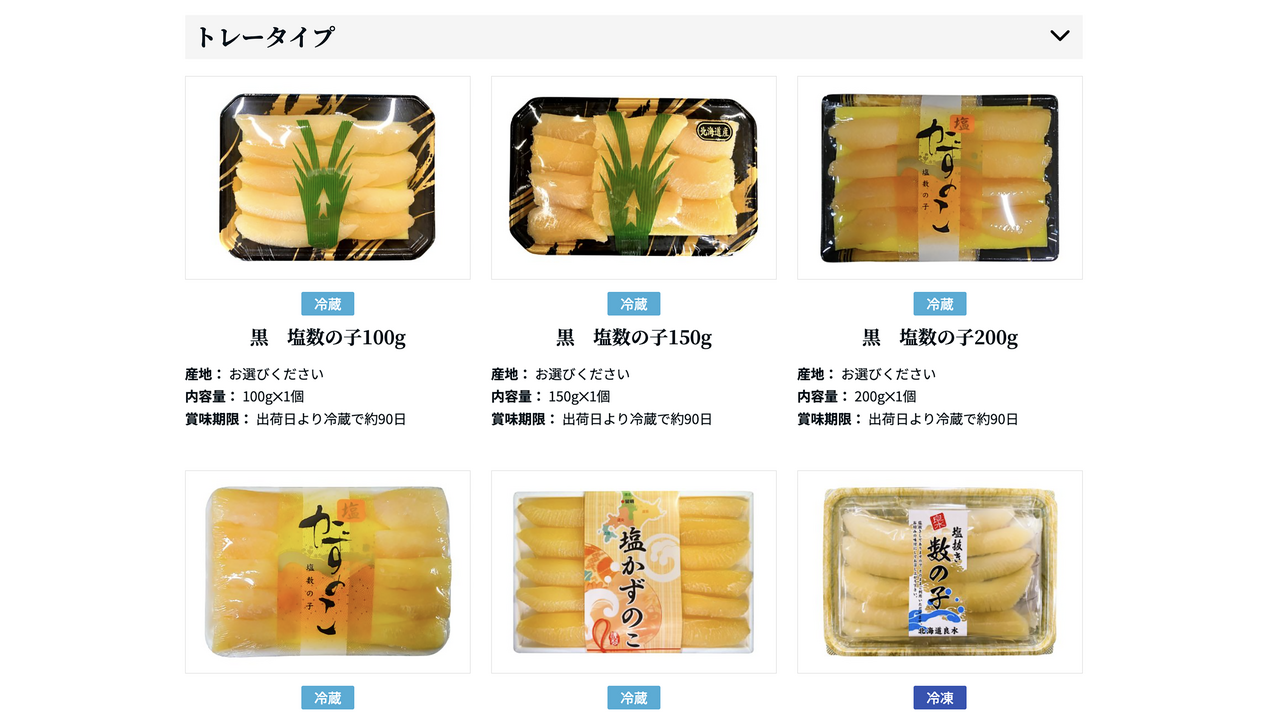1280x720 pixels.
Task: Click 産地 お選びください under 塩数の子150g
Action: pos(560,374)
